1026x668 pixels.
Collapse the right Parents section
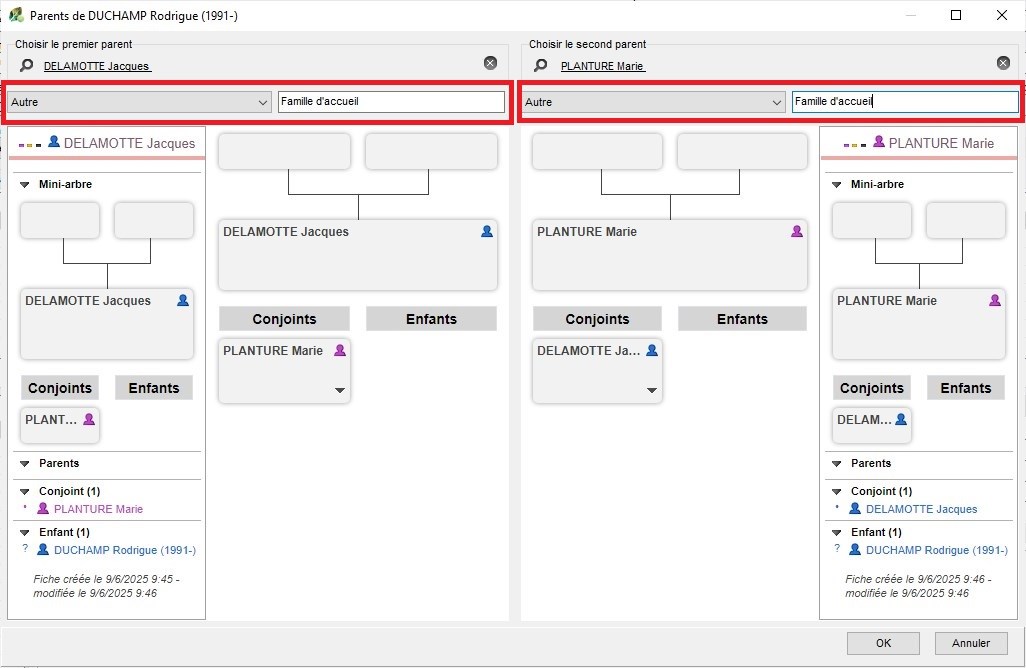tap(836, 463)
